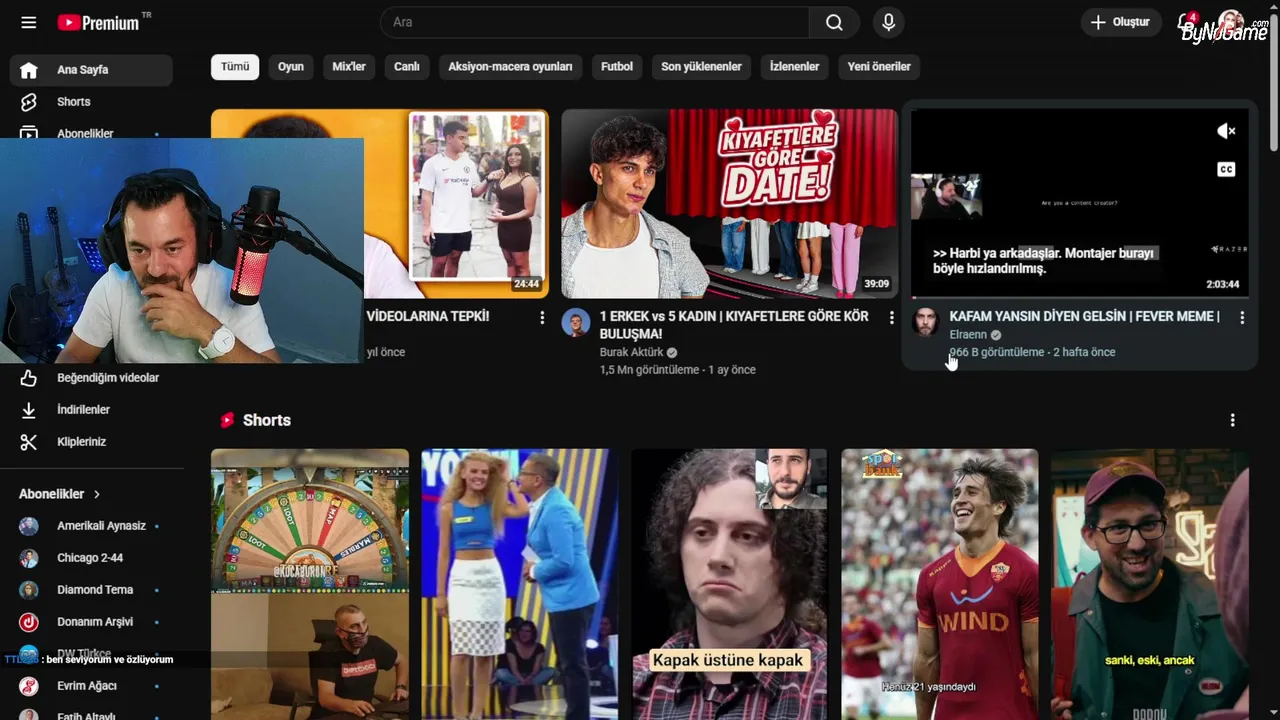Open Kliplerim scissors item
Image resolution: width=1280 pixels, height=720 pixels.
pyautogui.click(x=91, y=442)
